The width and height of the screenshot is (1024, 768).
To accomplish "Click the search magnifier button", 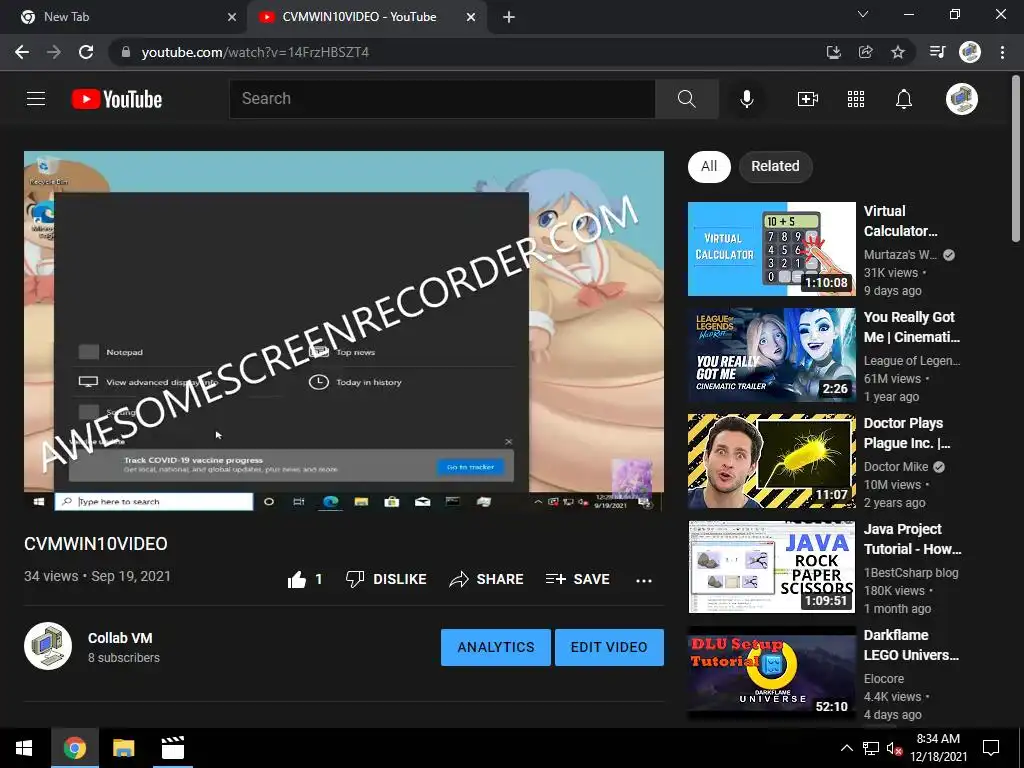I will click(x=686, y=99).
